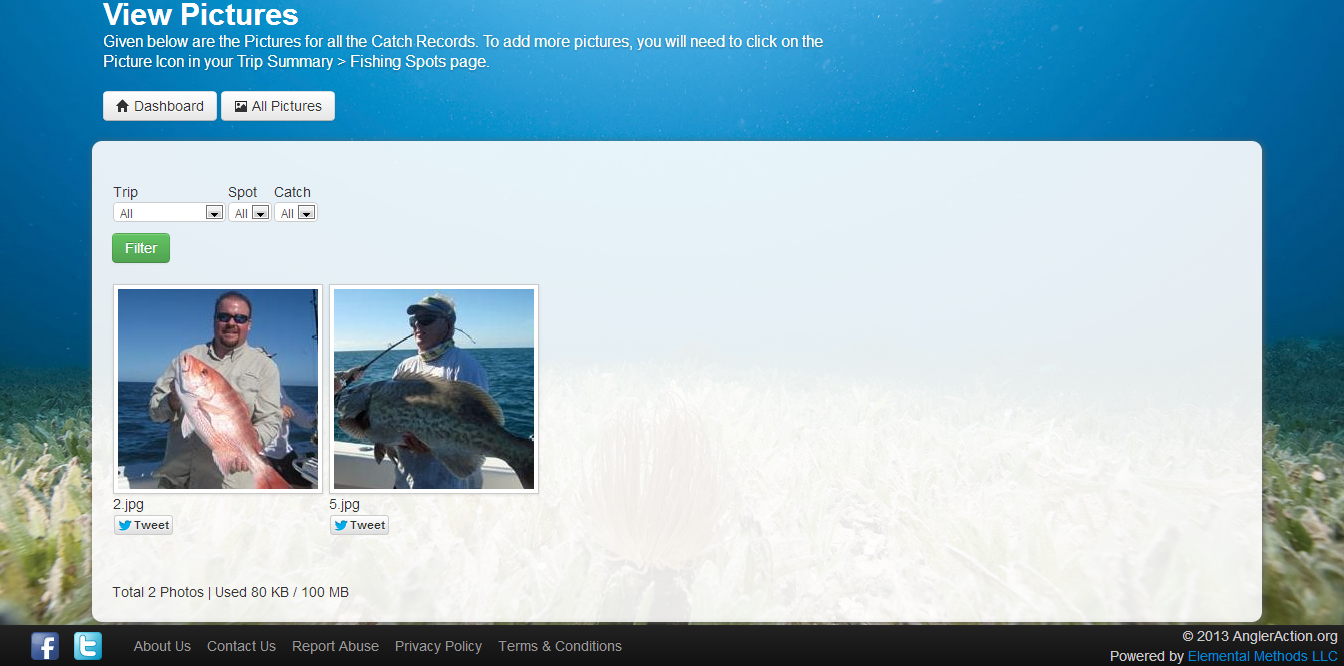Viewport: 1344px width, 666px height.
Task: Expand the Trip dropdown
Action: pyautogui.click(x=168, y=213)
